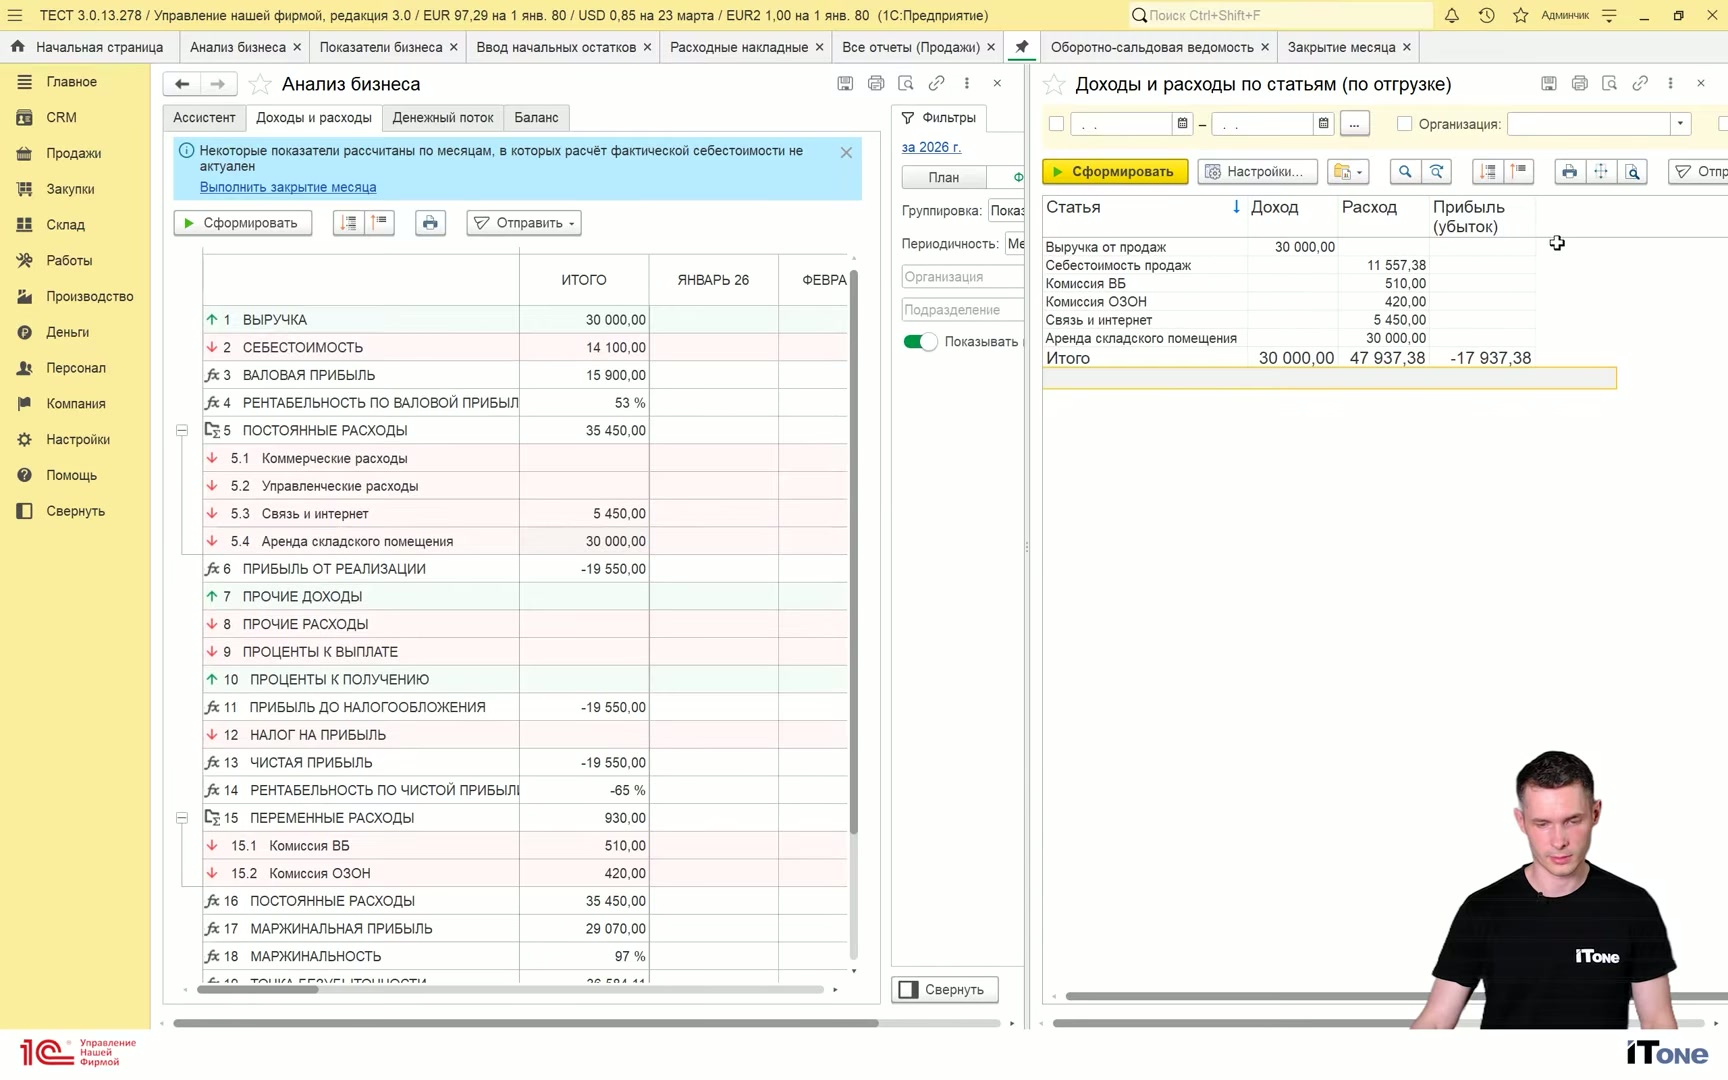The width and height of the screenshot is (1728, 1080).
Task: Click period selection ellipsis button
Action: pyautogui.click(x=1354, y=124)
